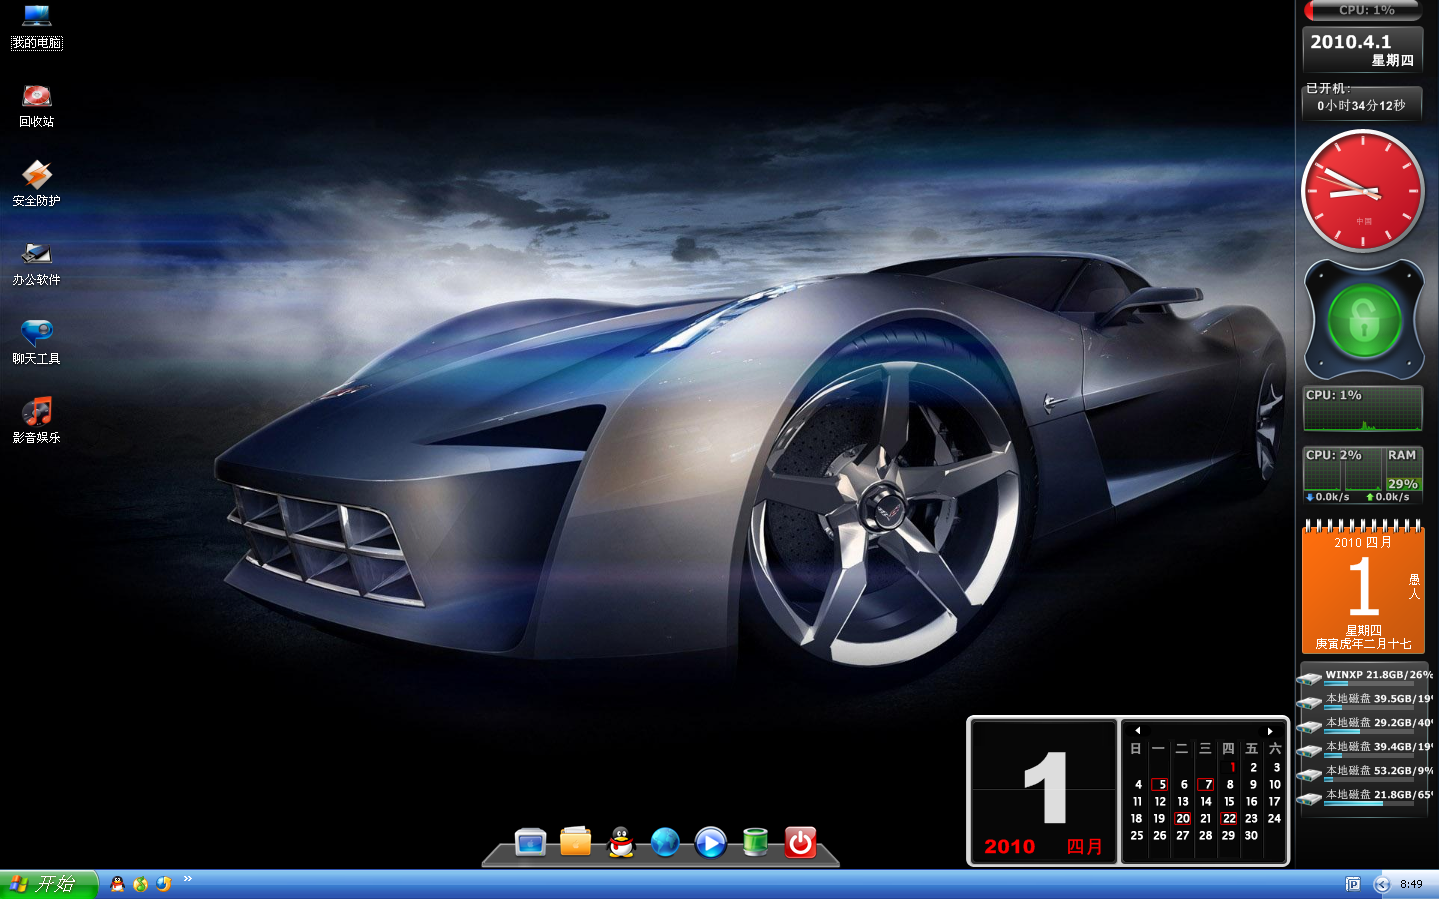Click the 本地磁盘 29.2GB drive entry
The image size is (1439, 899).
[1365, 725]
